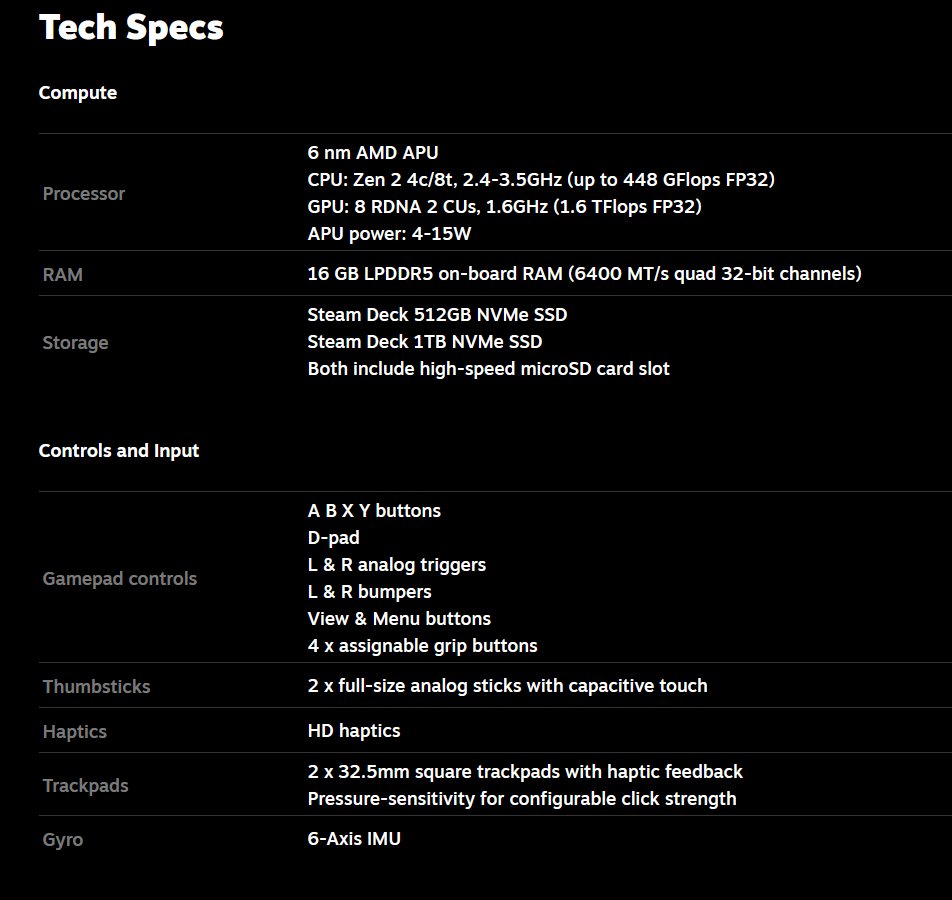Click the HD haptics value text

pos(354,731)
